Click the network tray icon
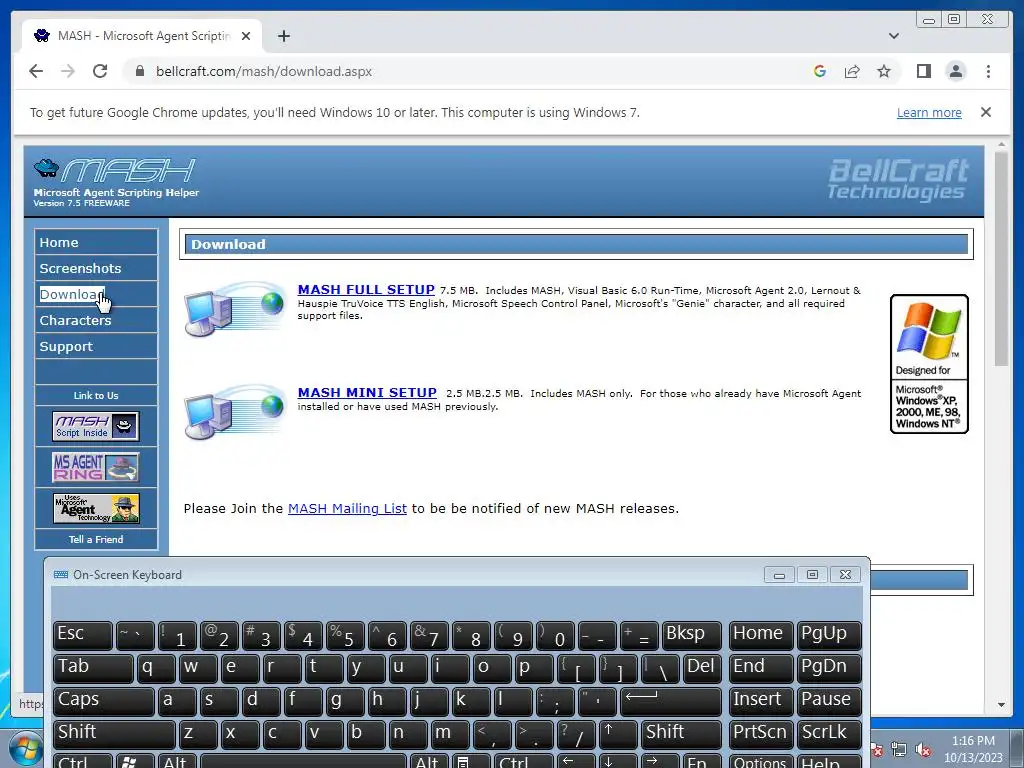The height and width of the screenshot is (768, 1024). (899, 750)
